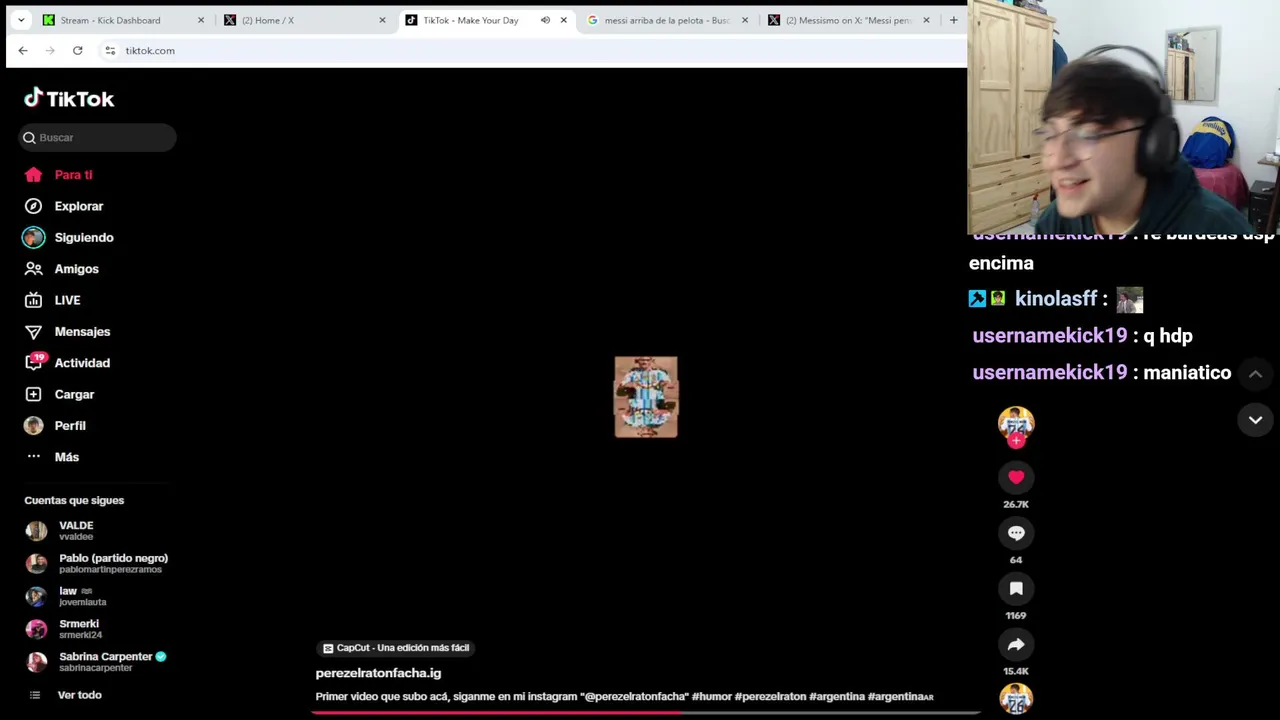The height and width of the screenshot is (720, 1280).
Task: Open perezelratonfacha.ig profile link
Action: pos(378,673)
